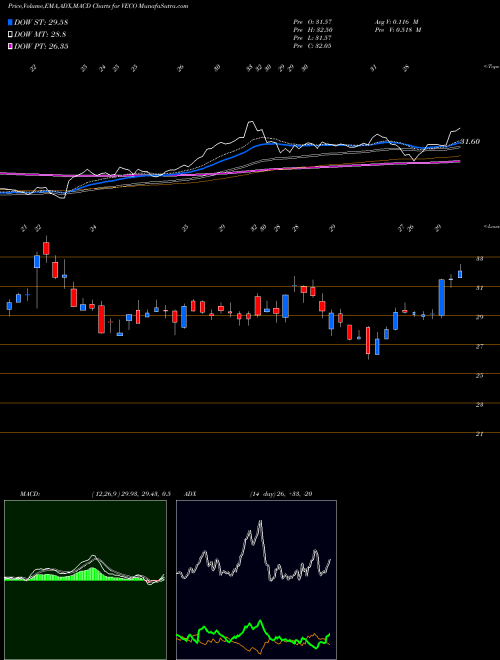
Task: Click the ADX panel heading
Action: (x=191, y=494)
